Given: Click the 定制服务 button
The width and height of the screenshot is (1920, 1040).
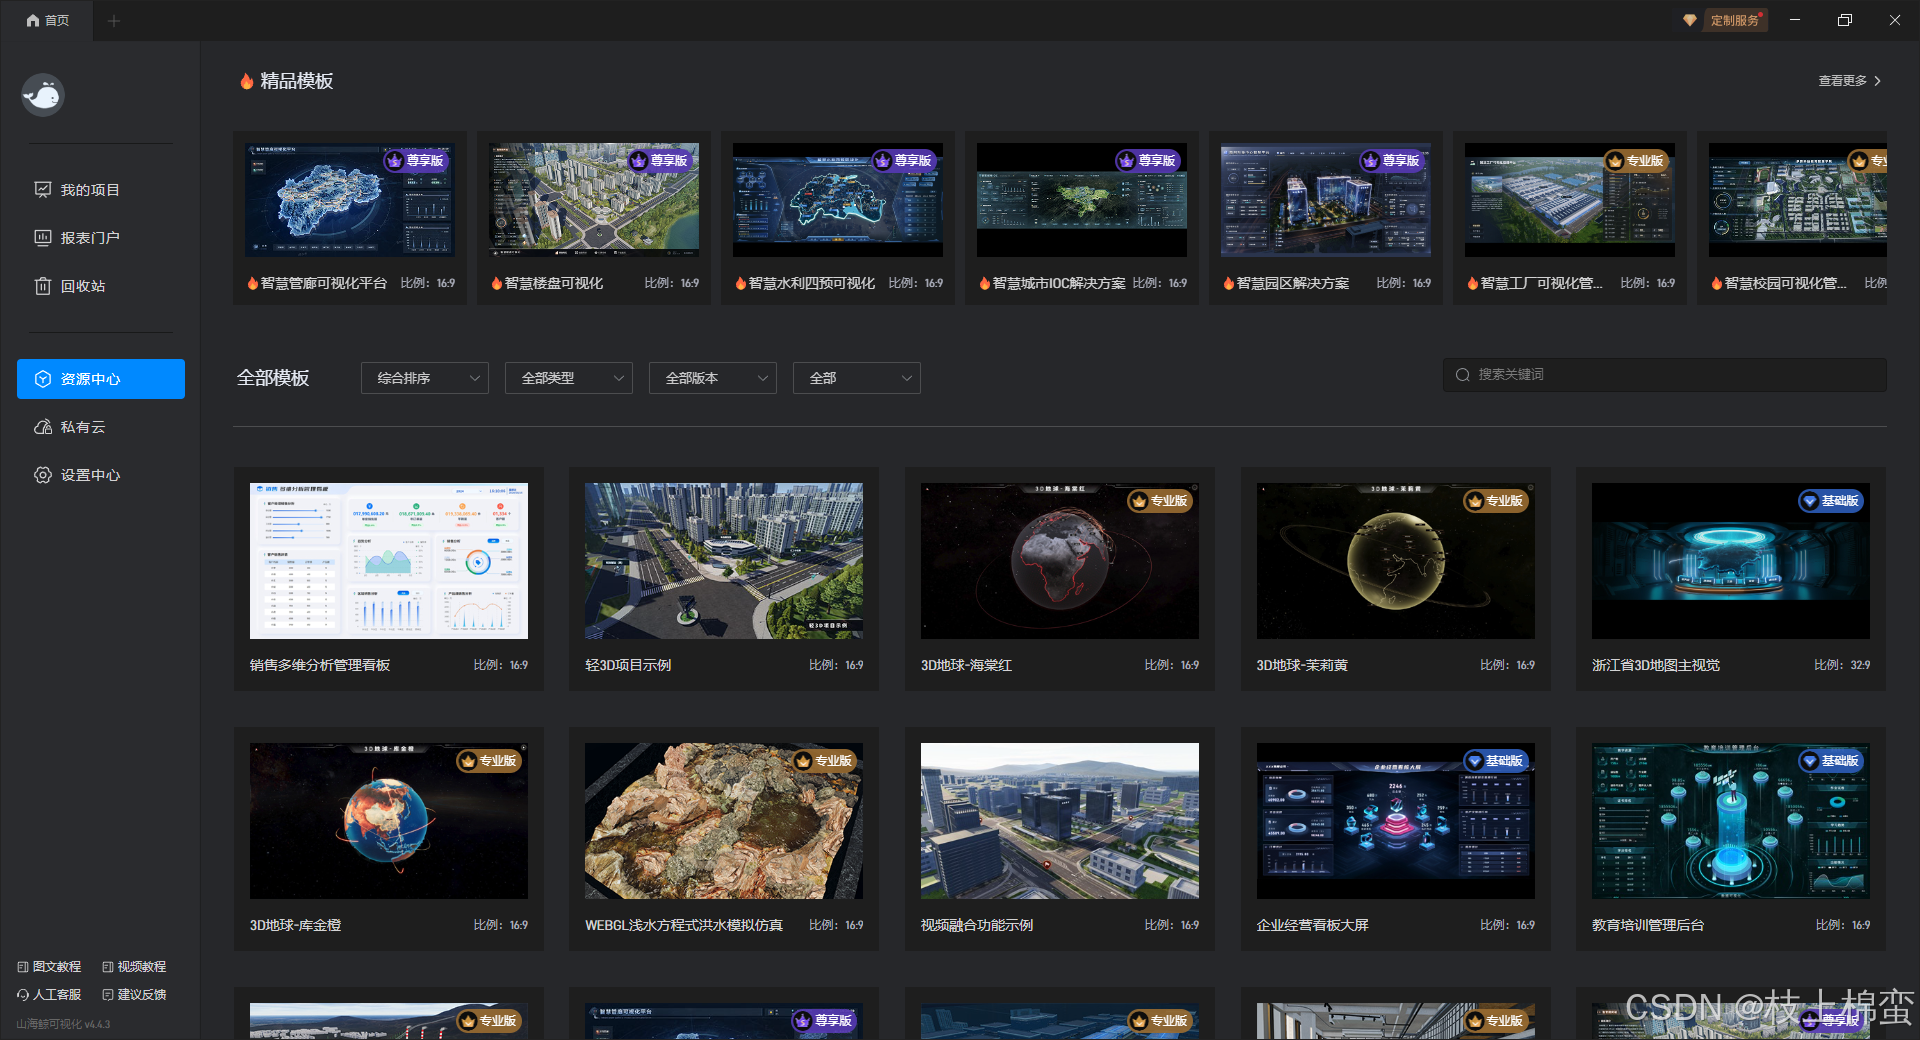Looking at the screenshot, I should point(1735,20).
